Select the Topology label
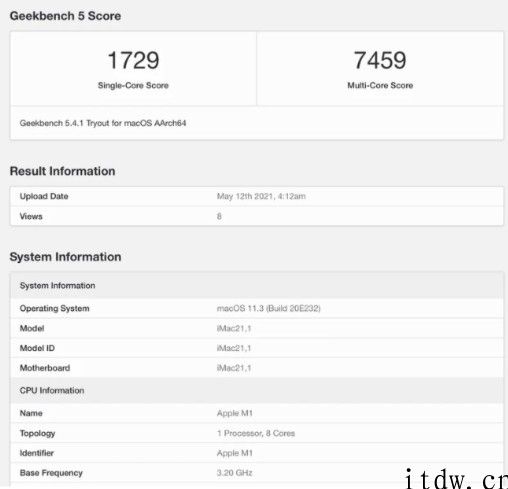Image resolution: width=508 pixels, height=489 pixels. (x=38, y=433)
